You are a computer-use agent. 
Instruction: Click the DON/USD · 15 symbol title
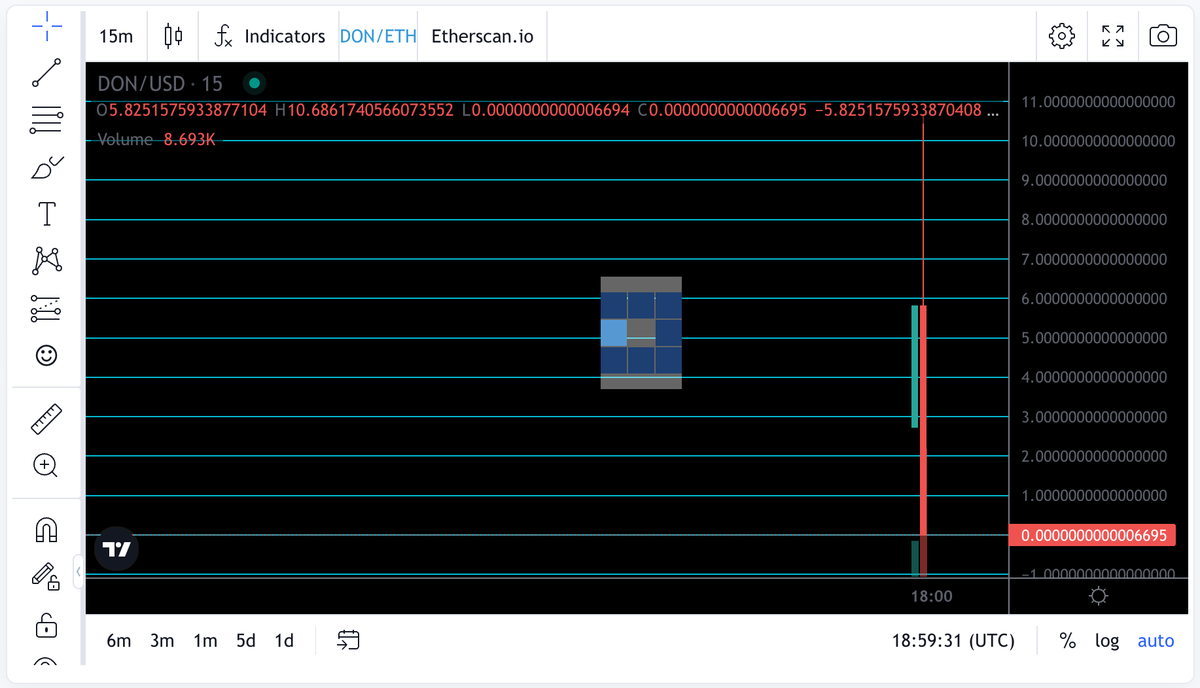point(160,84)
